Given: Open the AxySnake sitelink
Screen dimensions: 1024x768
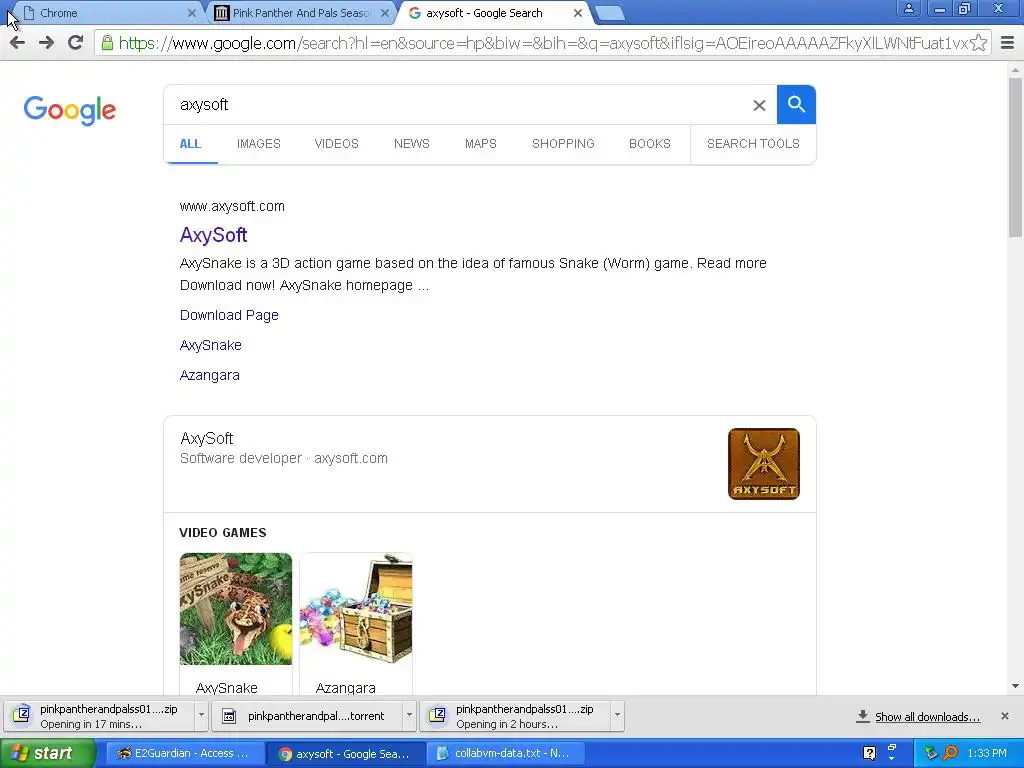Looking at the screenshot, I should pyautogui.click(x=210, y=345).
